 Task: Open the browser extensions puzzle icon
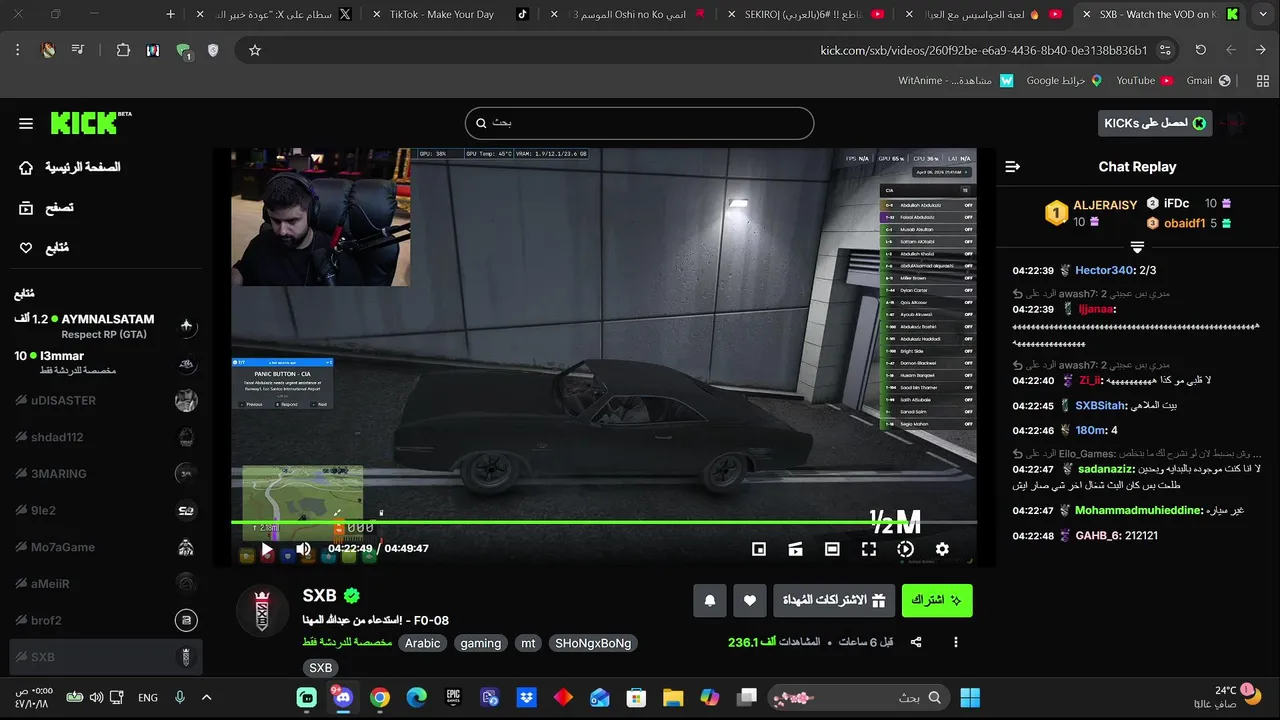tap(123, 50)
